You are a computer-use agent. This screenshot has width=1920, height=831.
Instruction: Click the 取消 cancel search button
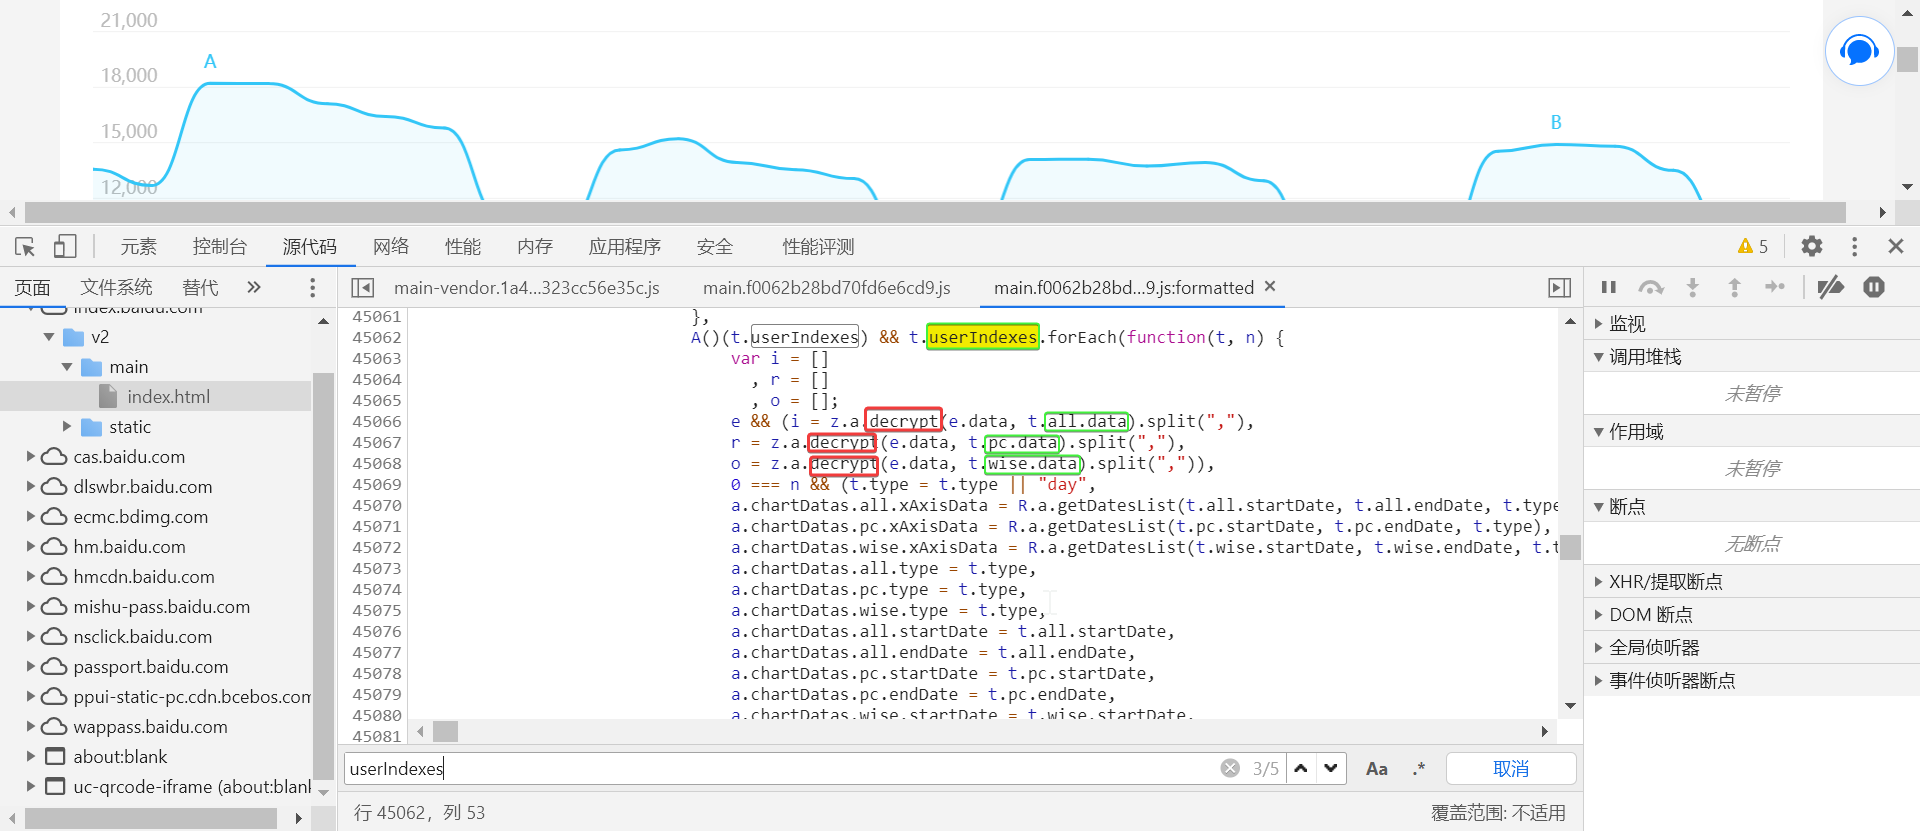pyautogui.click(x=1511, y=768)
